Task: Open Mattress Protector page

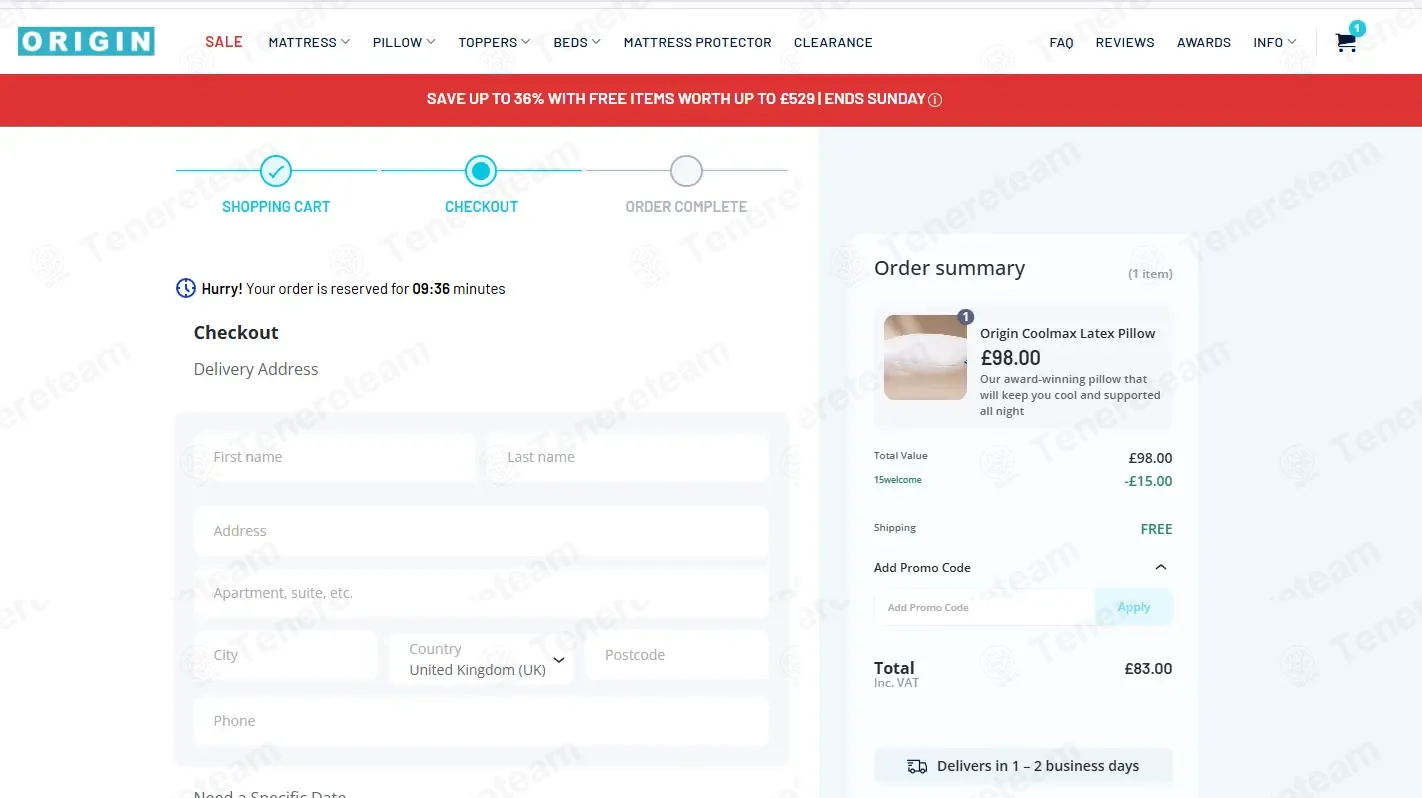Action: [x=698, y=42]
